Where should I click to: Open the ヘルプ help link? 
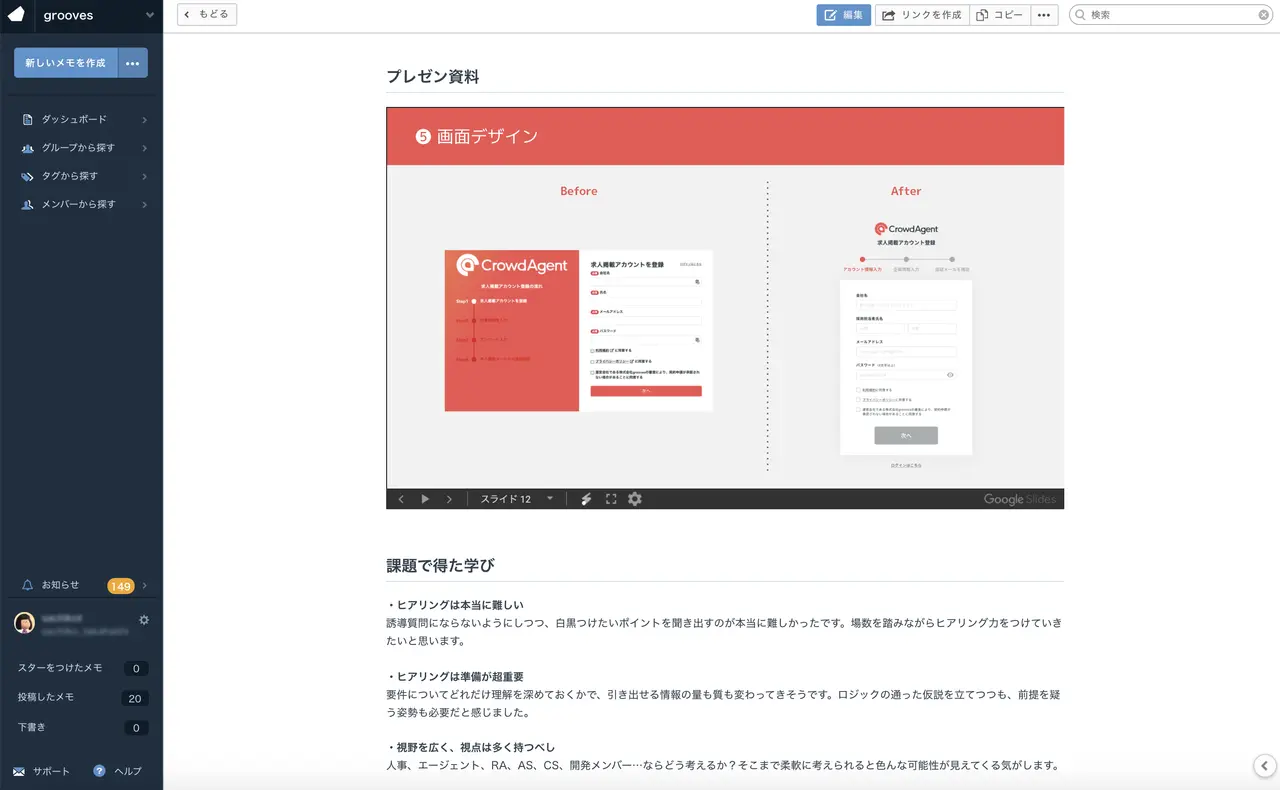coord(118,771)
